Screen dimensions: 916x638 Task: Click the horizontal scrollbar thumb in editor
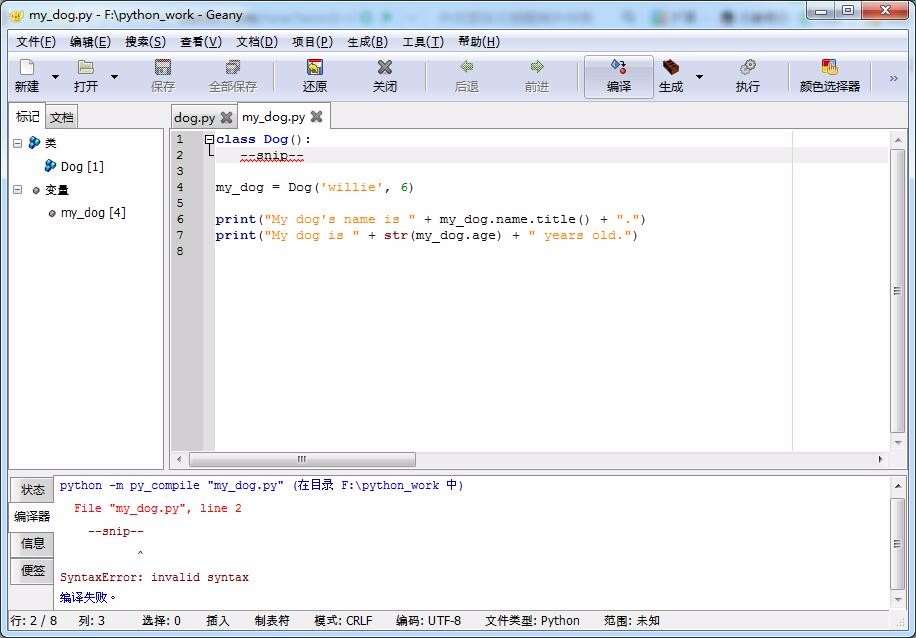point(302,459)
